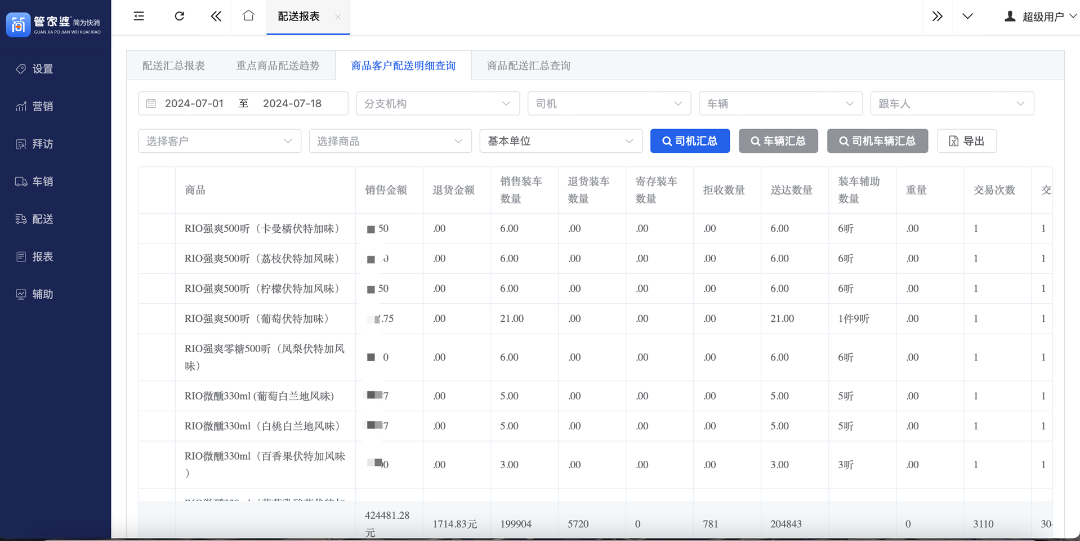The width and height of the screenshot is (1080, 541).
Task: Open the 超级用户 account menu
Action: (1035, 17)
